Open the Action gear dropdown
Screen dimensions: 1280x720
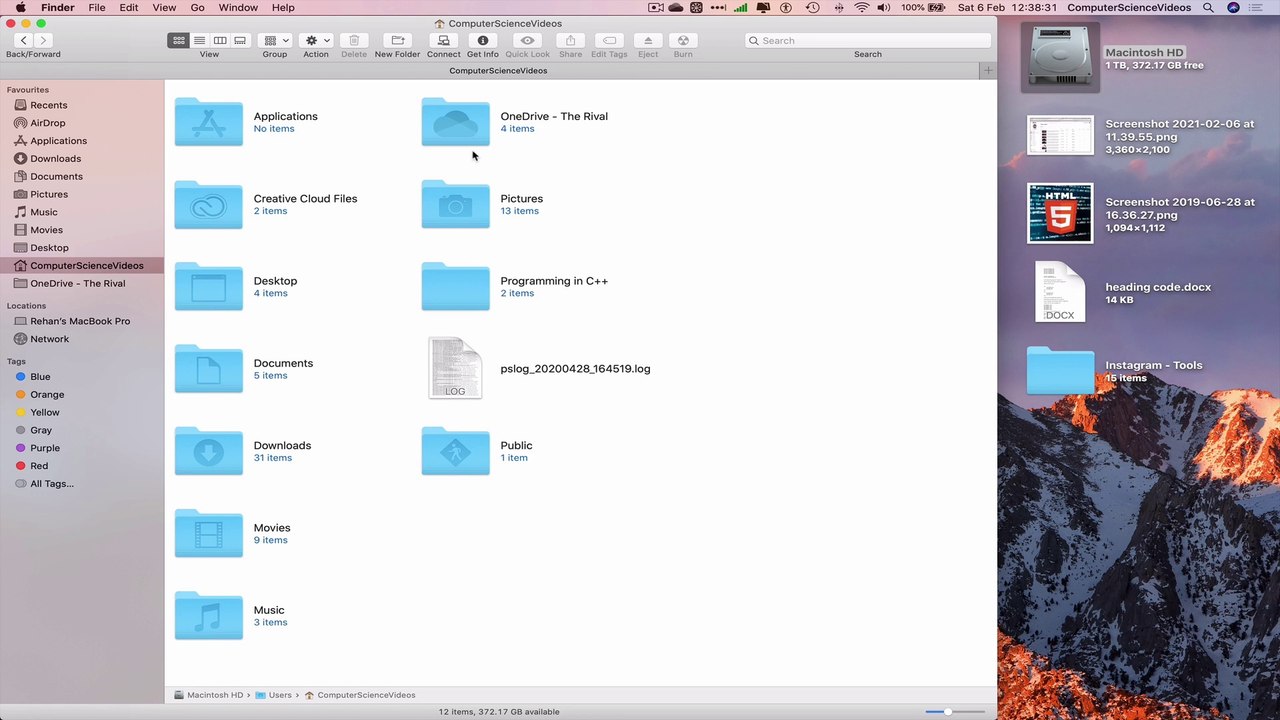pos(316,40)
